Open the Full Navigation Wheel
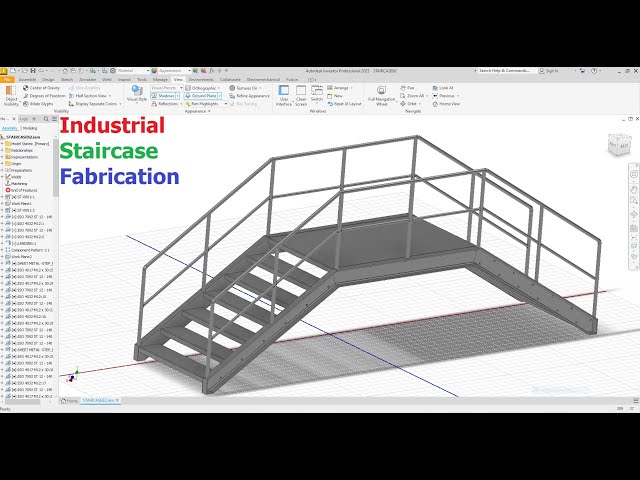The image size is (640, 480). click(x=381, y=96)
